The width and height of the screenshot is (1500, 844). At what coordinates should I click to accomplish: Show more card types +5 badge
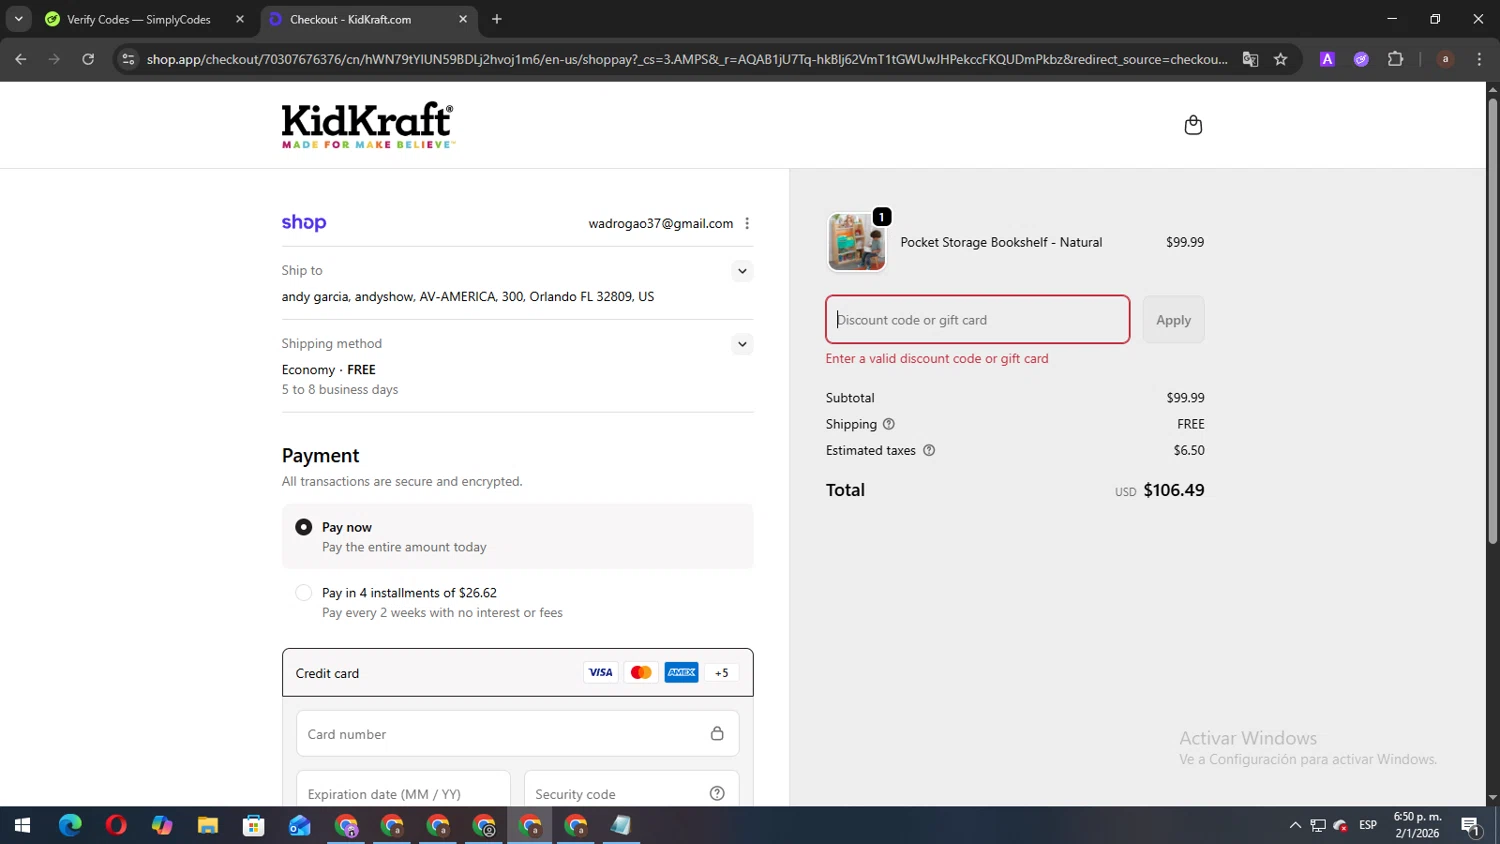tap(721, 673)
